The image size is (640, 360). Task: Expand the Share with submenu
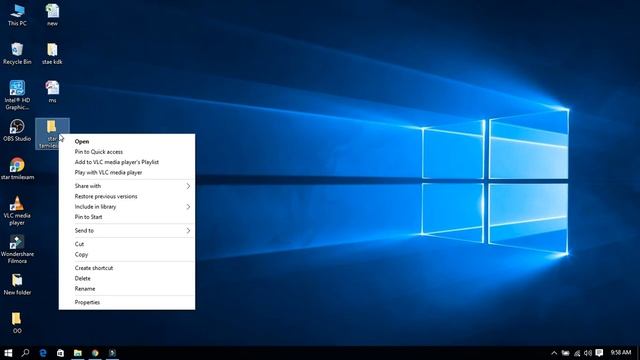(x=127, y=186)
